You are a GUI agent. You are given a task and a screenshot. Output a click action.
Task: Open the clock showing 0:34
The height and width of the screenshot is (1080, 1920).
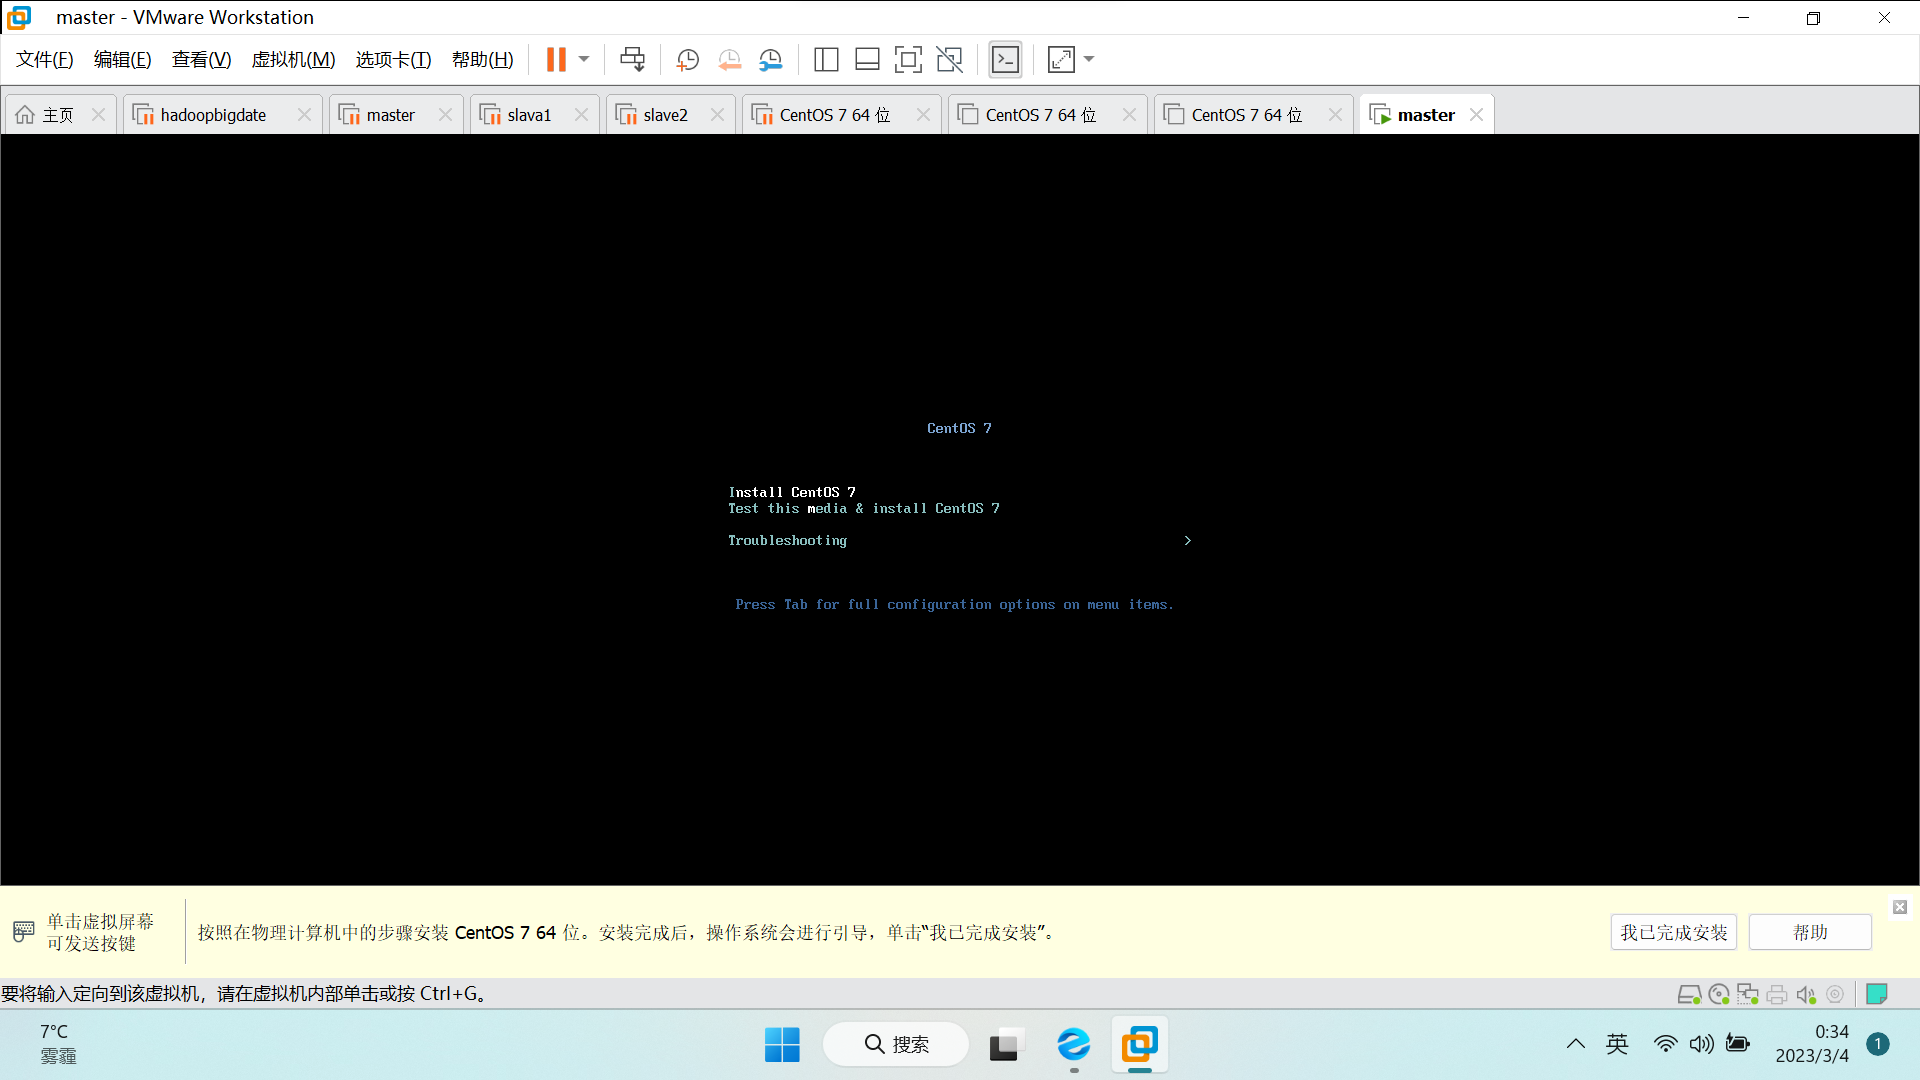click(x=1812, y=1044)
